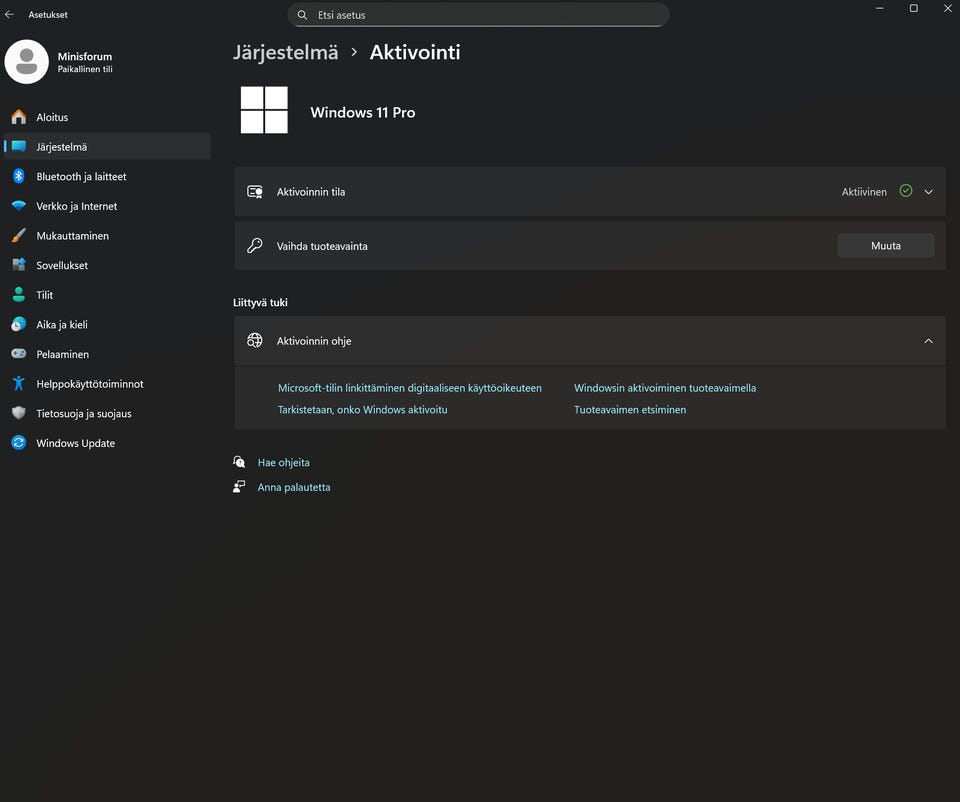Open Windowsin aktivoiminen tuoteavaimella link
The image size is (960, 802).
pyautogui.click(x=665, y=388)
